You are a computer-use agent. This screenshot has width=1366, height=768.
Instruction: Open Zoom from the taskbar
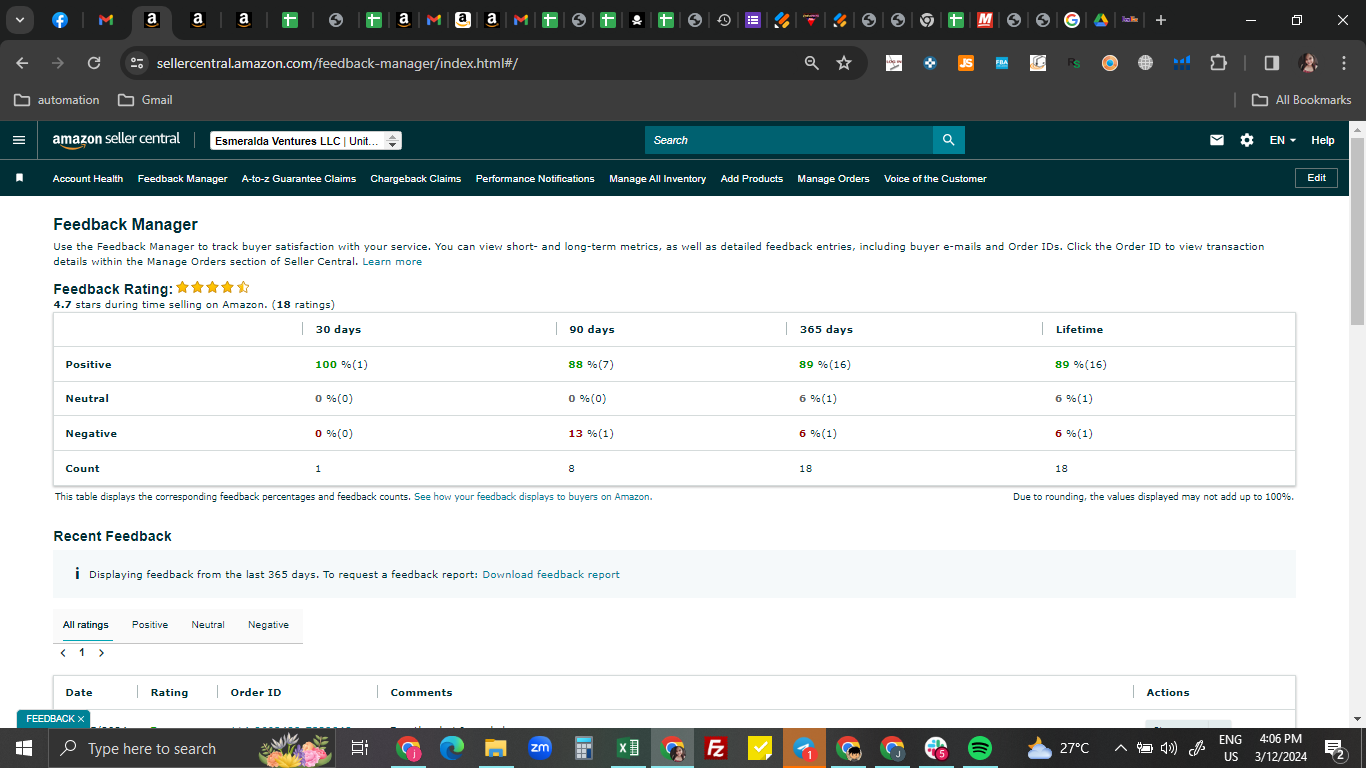click(540, 748)
